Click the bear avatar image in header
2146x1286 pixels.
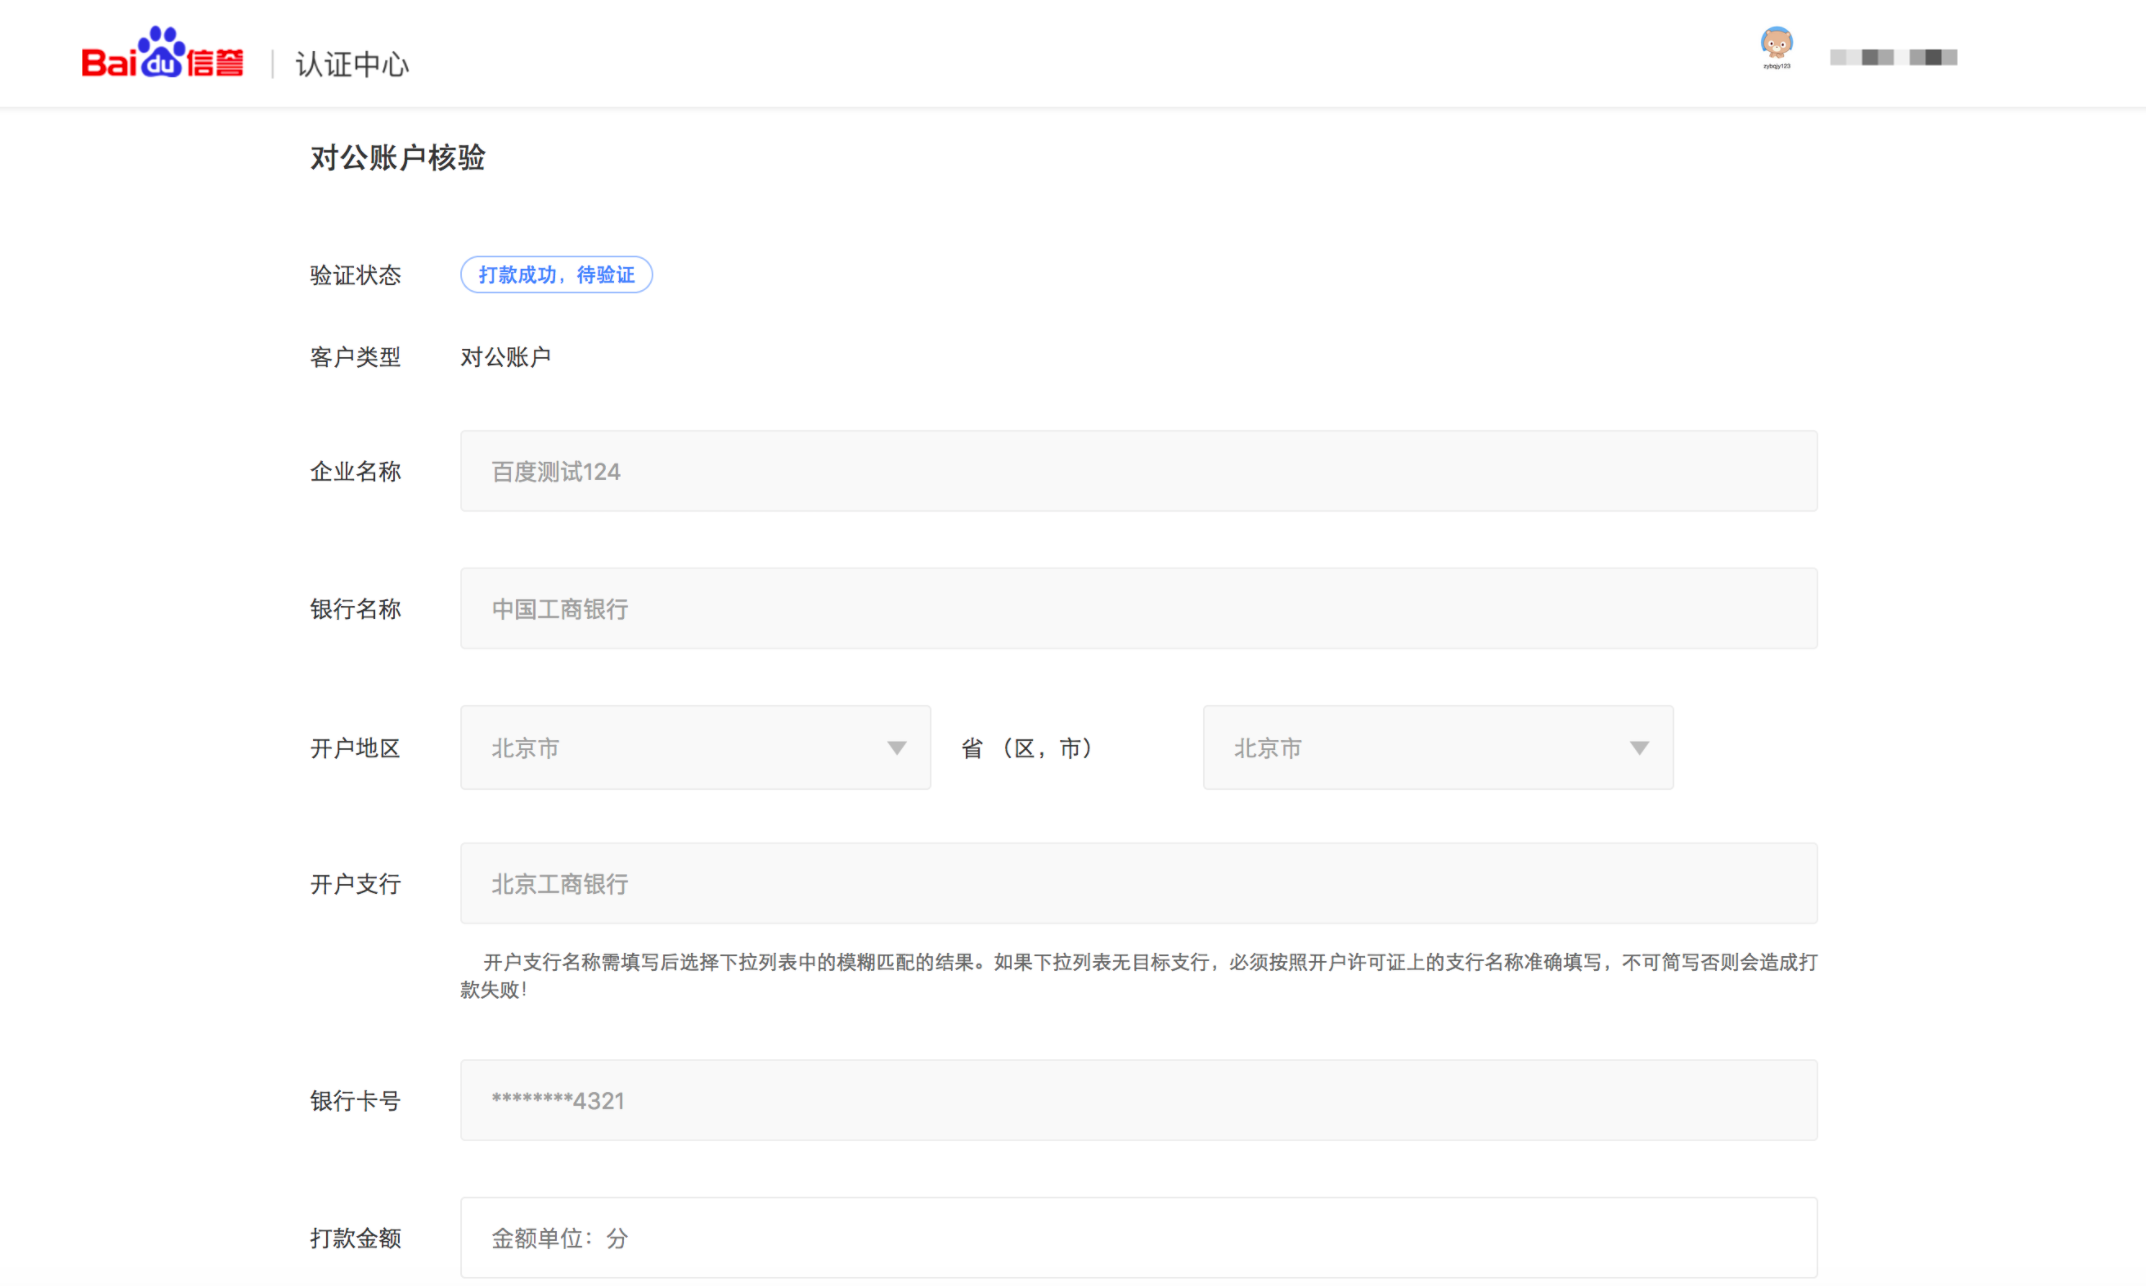click(x=1776, y=40)
